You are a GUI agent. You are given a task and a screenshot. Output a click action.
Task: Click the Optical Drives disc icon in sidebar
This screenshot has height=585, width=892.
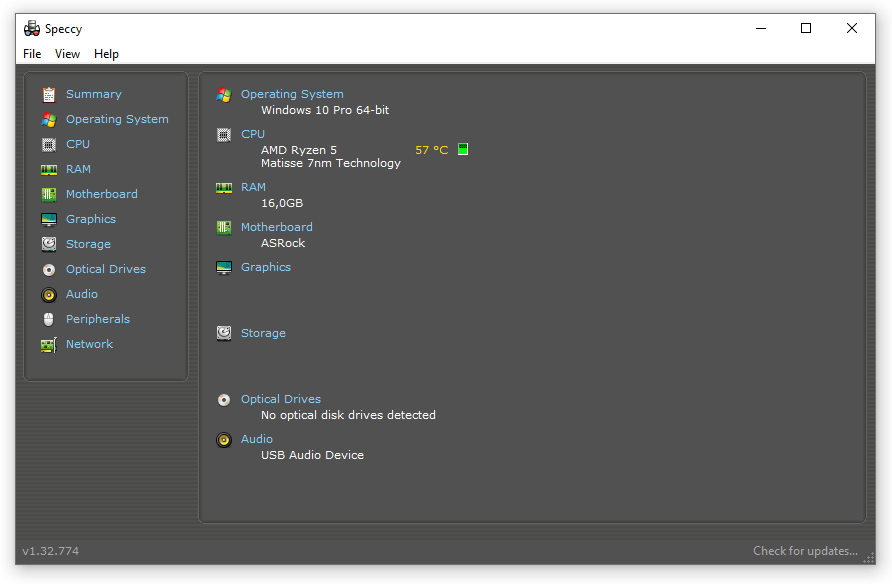pyautogui.click(x=49, y=270)
